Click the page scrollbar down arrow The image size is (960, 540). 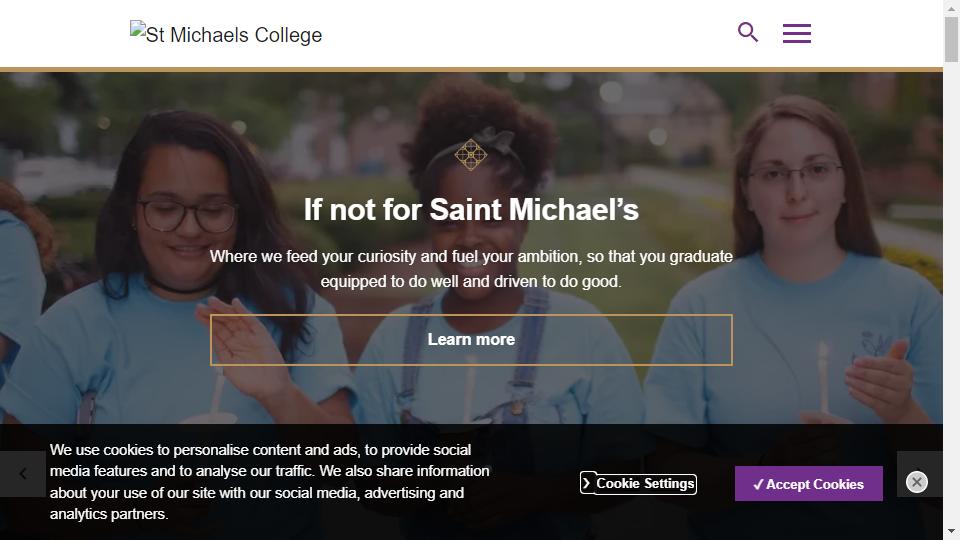951,531
